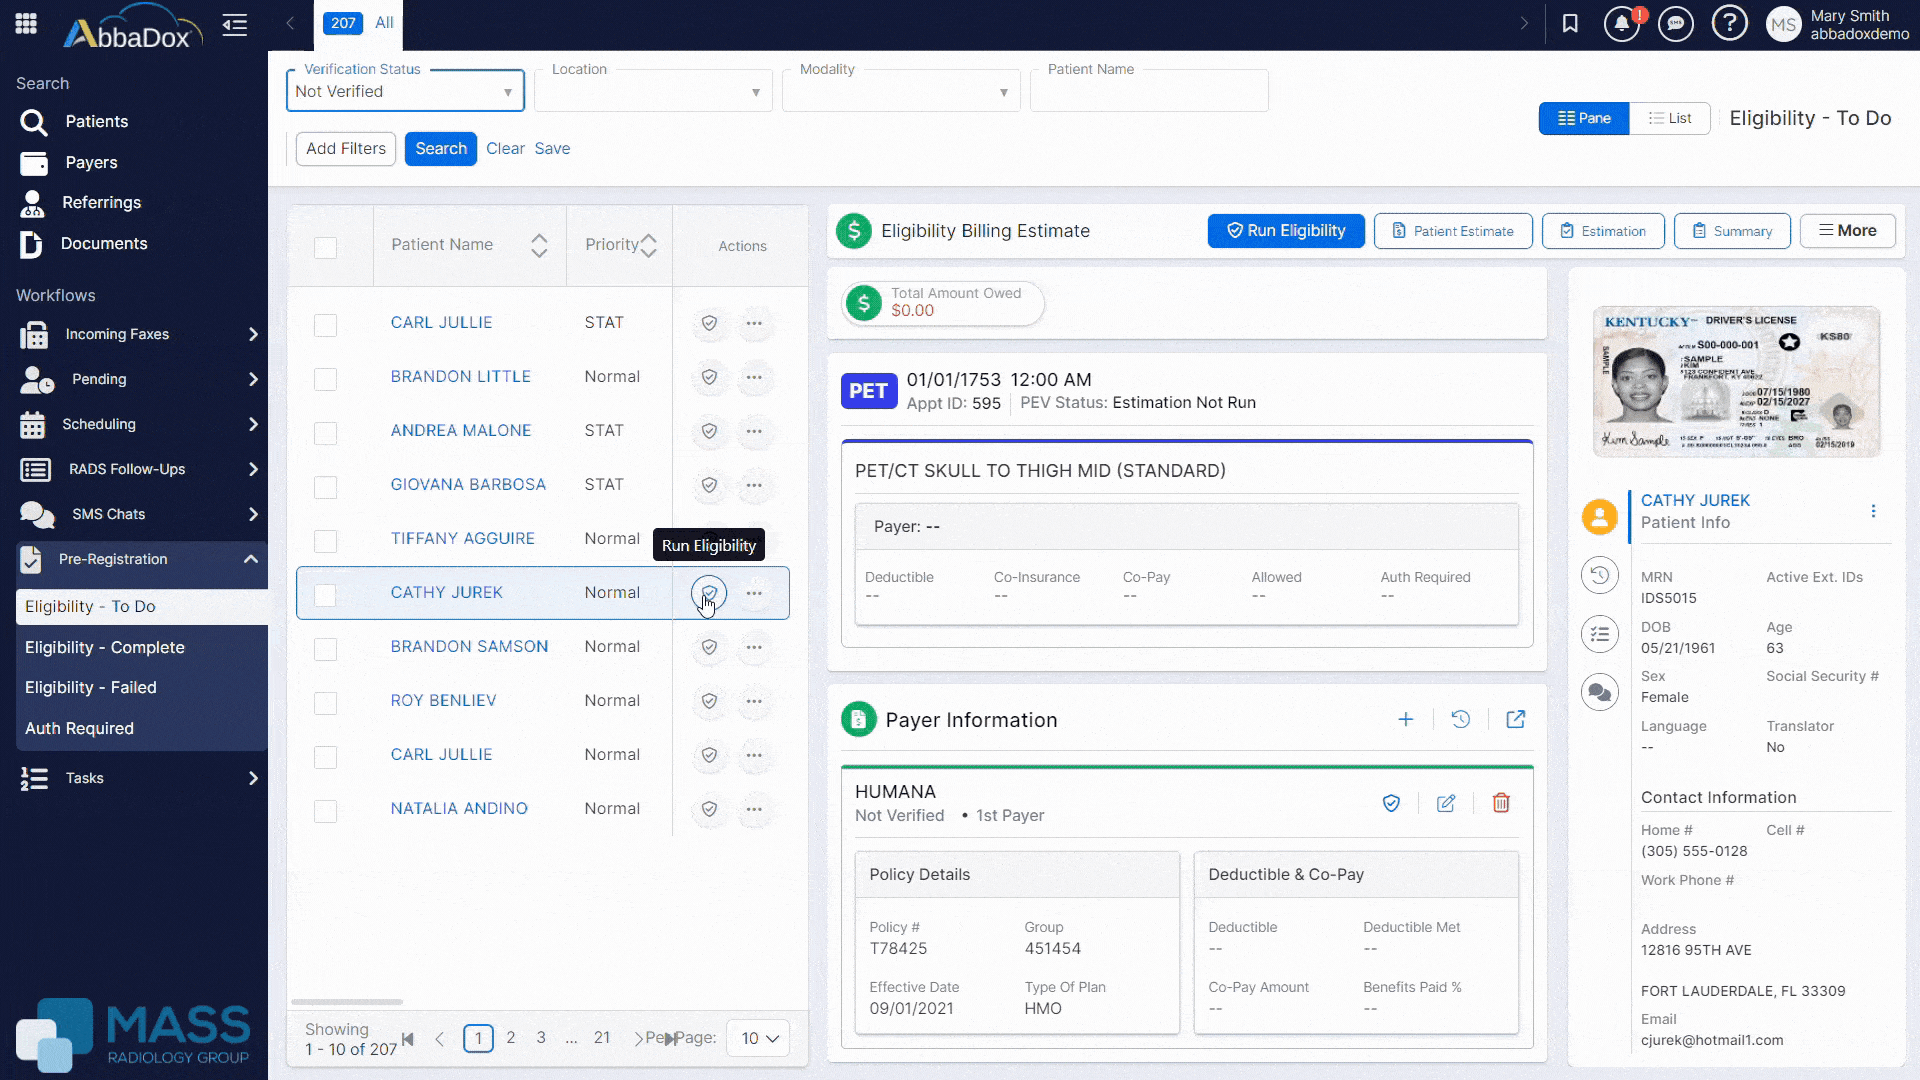Switch to List view tab
This screenshot has height=1080, width=1920.
tap(1669, 118)
